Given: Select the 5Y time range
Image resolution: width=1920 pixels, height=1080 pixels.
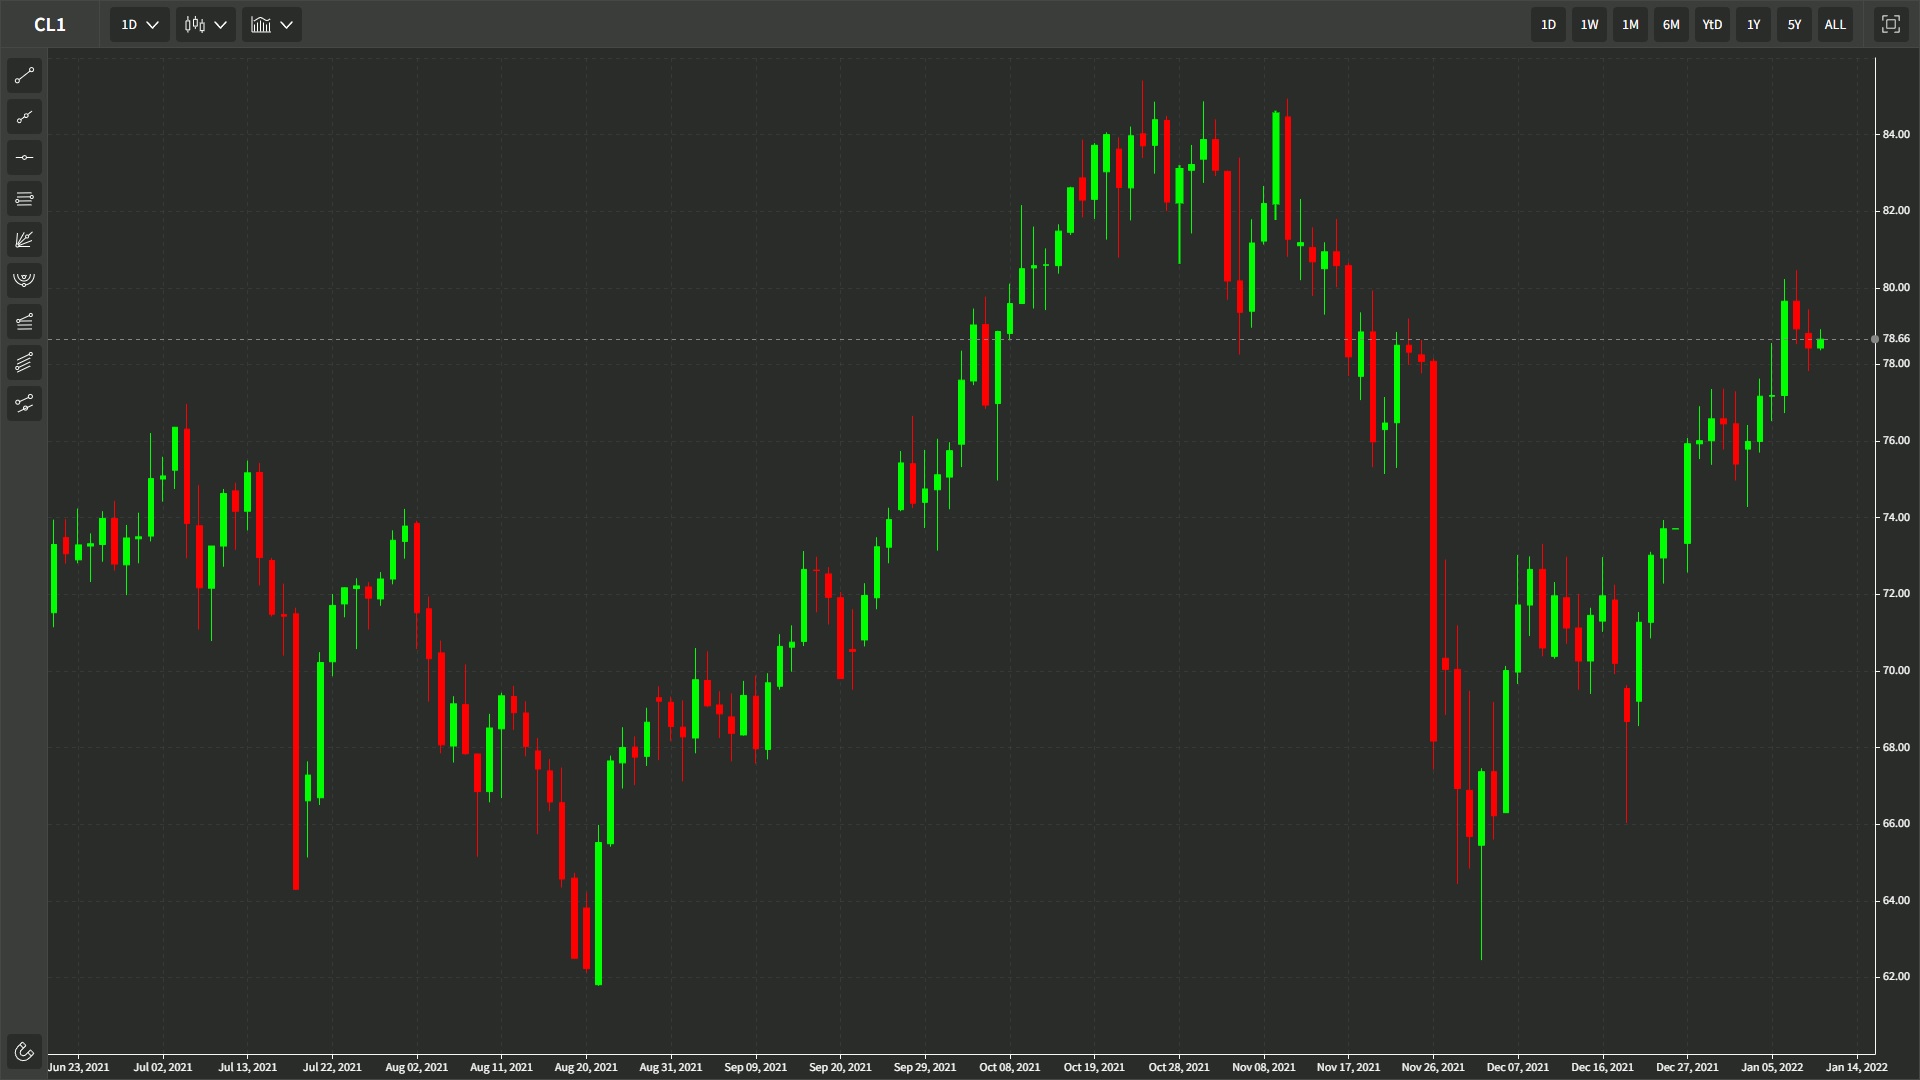Looking at the screenshot, I should coord(1794,24).
